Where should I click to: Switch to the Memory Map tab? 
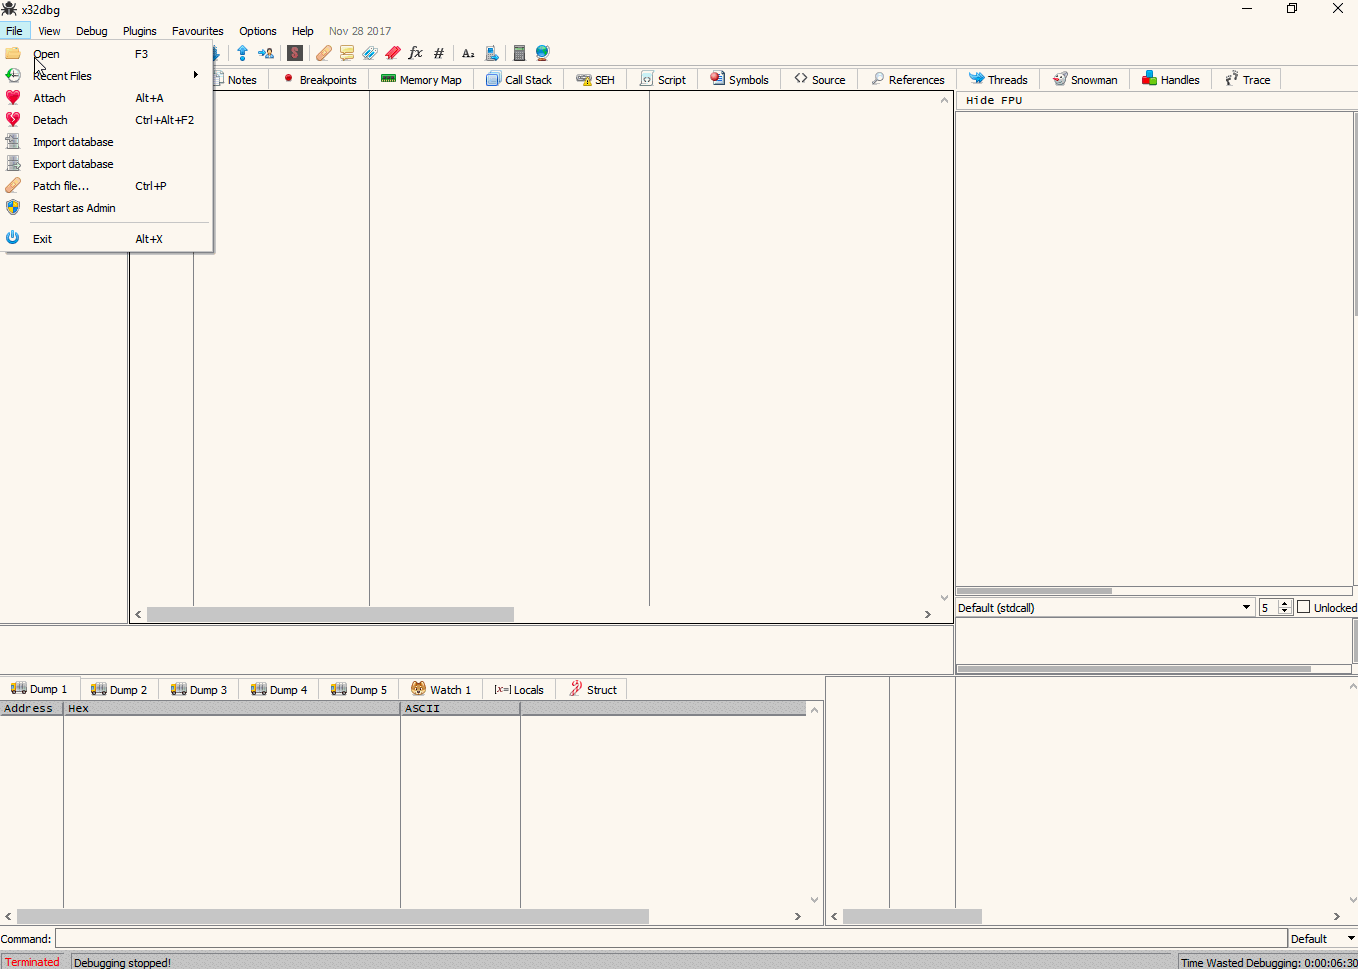click(421, 80)
